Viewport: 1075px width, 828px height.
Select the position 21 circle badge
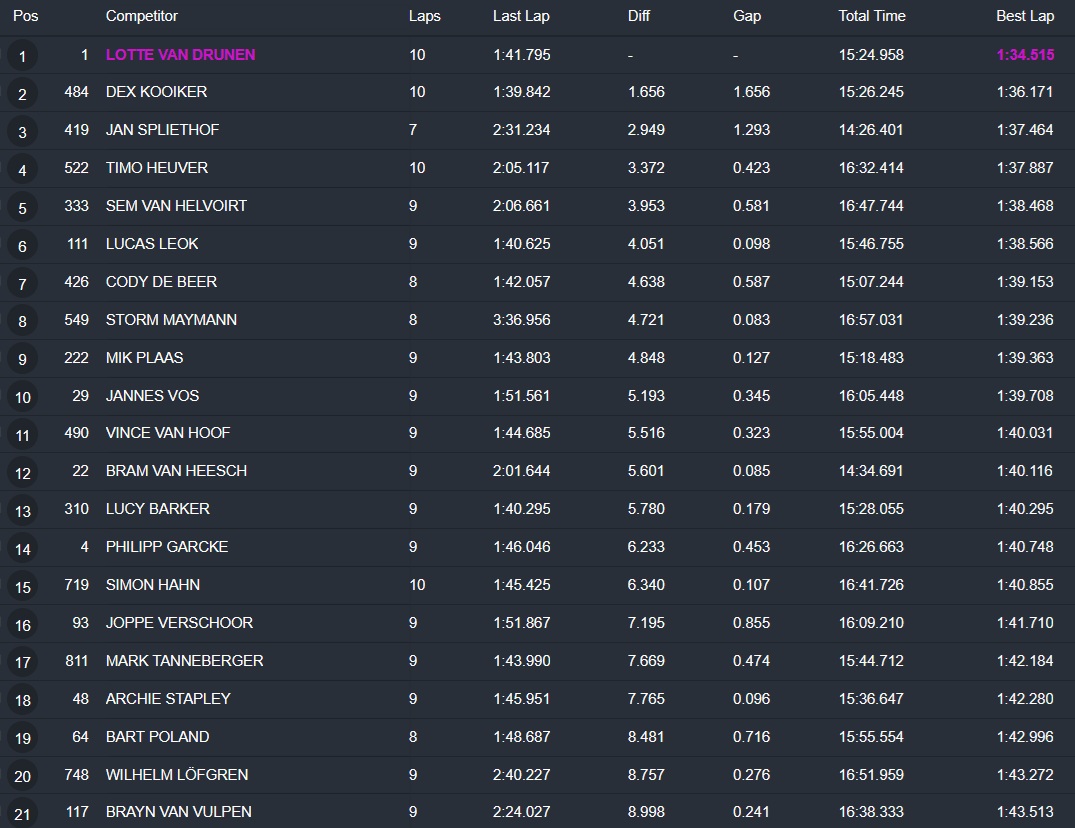(22, 814)
